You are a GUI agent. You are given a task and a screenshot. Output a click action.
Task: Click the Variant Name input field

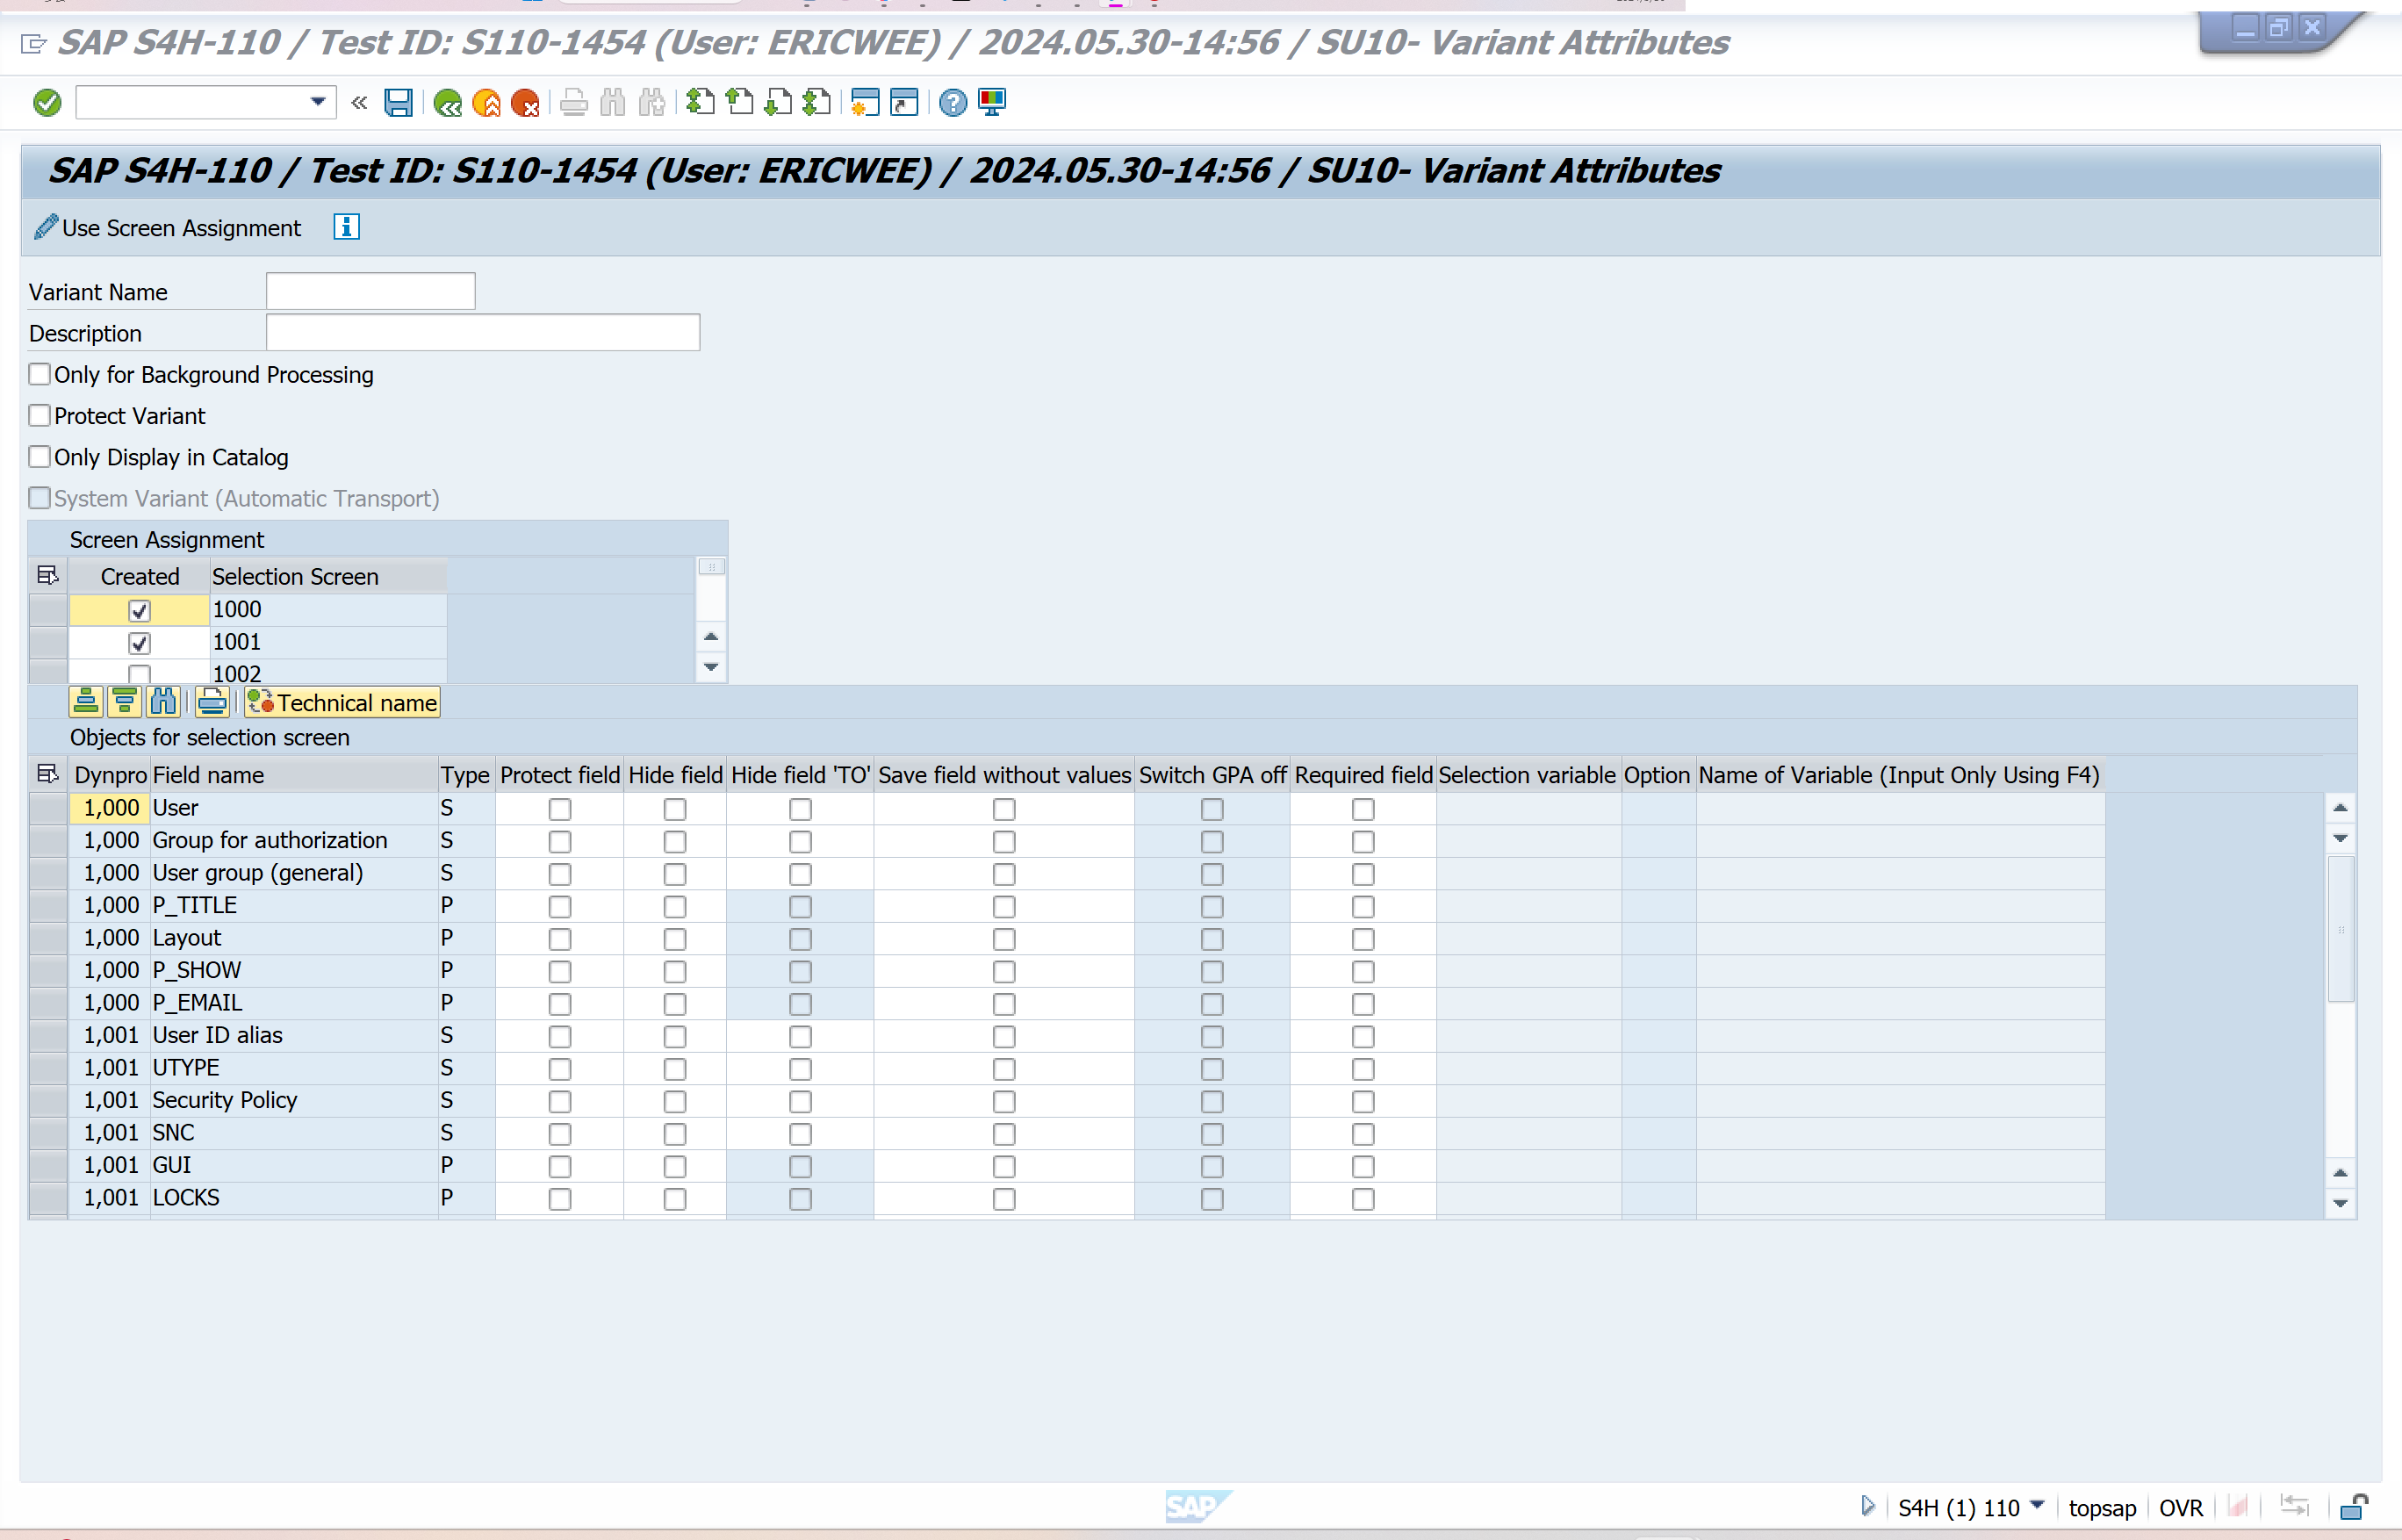[370, 292]
